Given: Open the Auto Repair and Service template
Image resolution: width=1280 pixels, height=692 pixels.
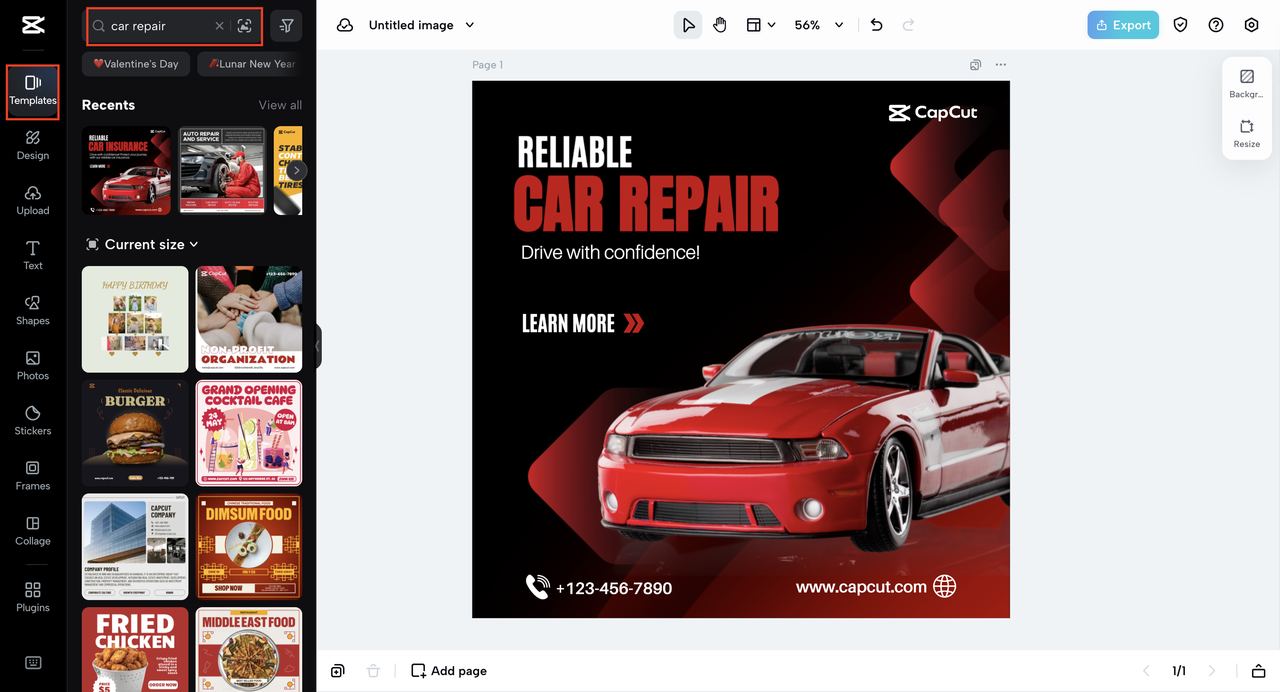Looking at the screenshot, I should 222,170.
